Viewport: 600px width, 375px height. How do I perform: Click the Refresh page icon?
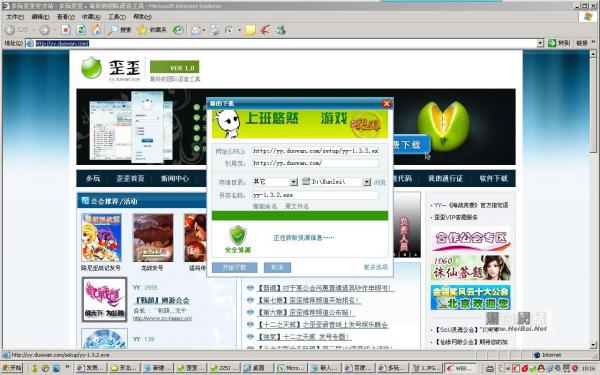(81, 30)
